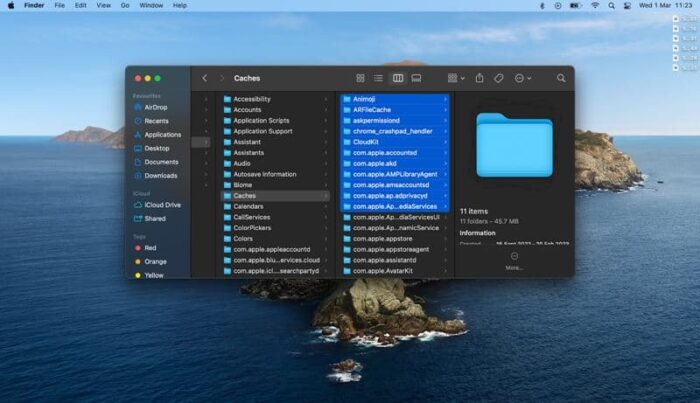Image resolution: width=700 pixels, height=403 pixels.
Task: Click the Wi-Fi status icon
Action: click(595, 5)
